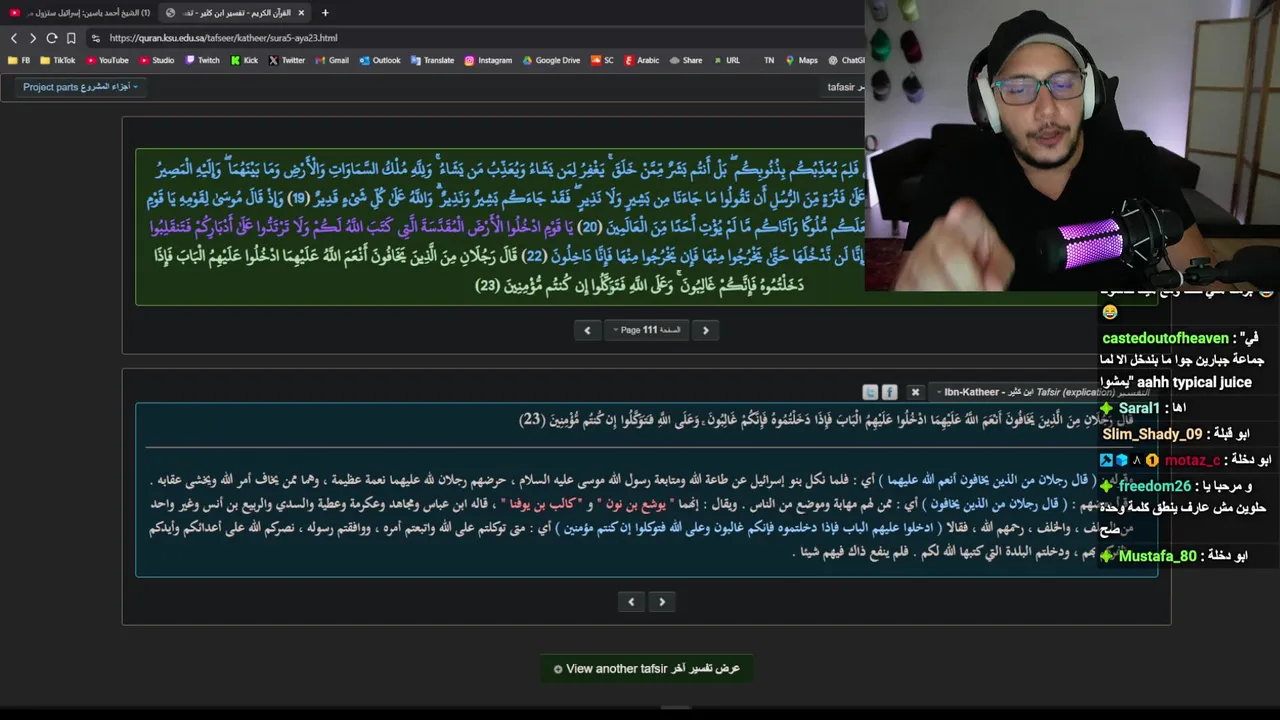Open a new browser tab
The image size is (1280, 720).
[325, 13]
